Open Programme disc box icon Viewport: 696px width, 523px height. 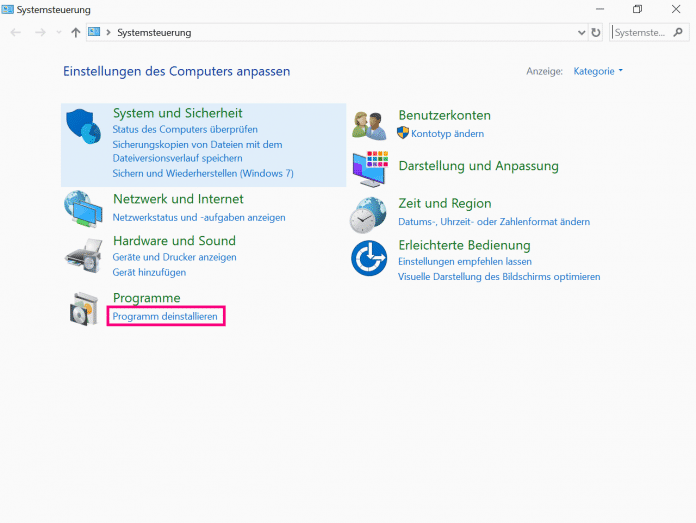(x=83, y=309)
